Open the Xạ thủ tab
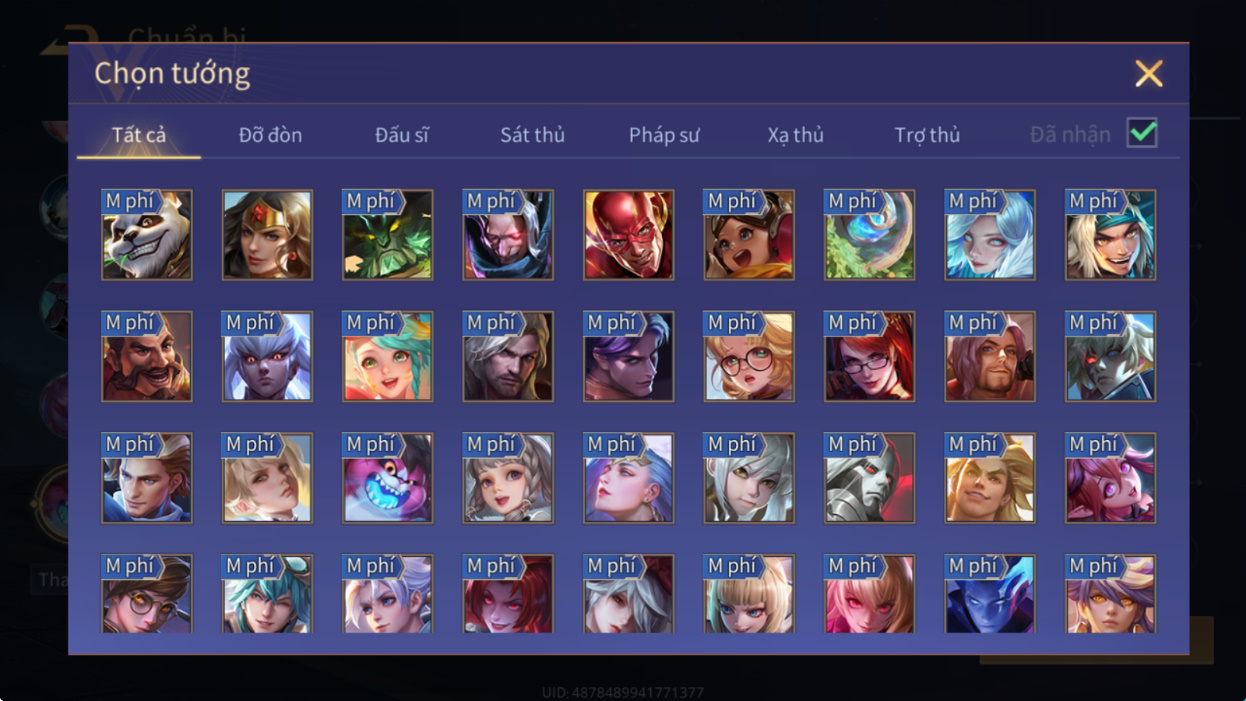Image resolution: width=1246 pixels, height=701 pixels. (x=796, y=135)
